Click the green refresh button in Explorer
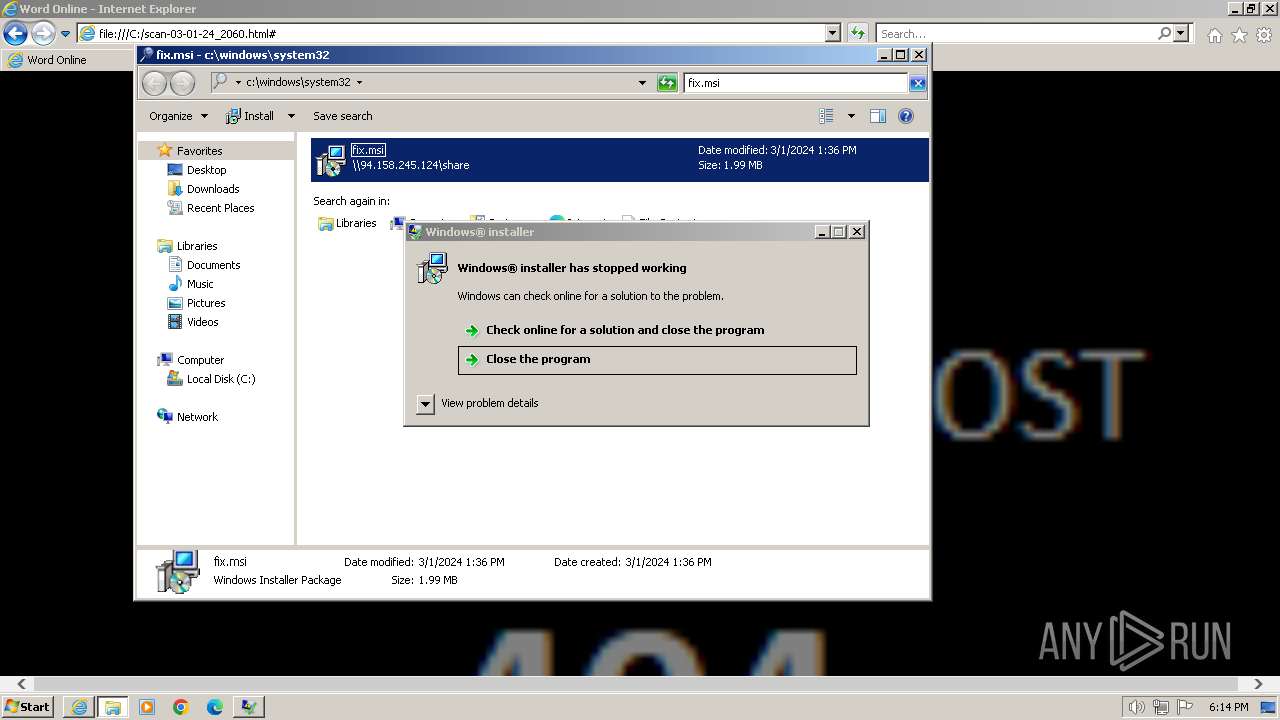1280x720 pixels. tap(667, 83)
